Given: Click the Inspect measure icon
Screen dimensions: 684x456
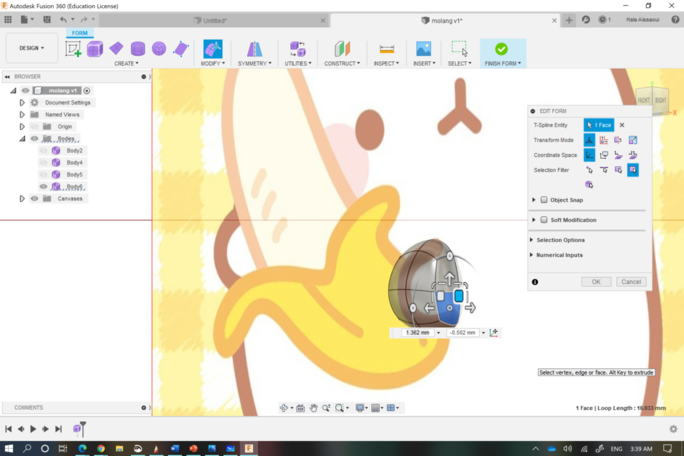Looking at the screenshot, I should [386, 49].
